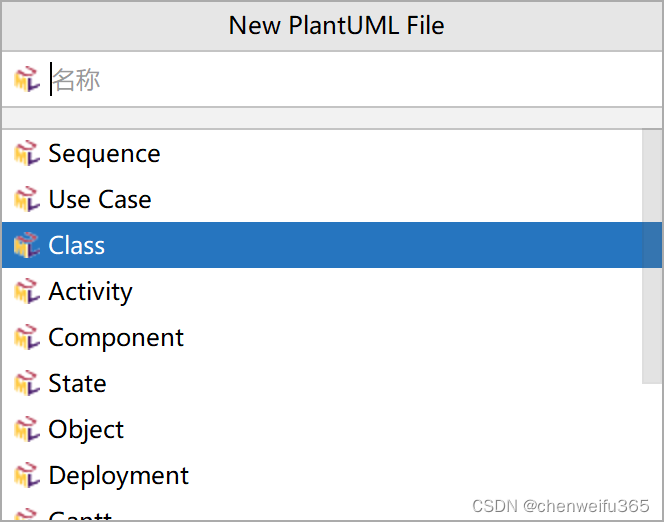Click the PlantUML icon beside Activity
Viewport: 664px width, 522px height.
click(27, 291)
